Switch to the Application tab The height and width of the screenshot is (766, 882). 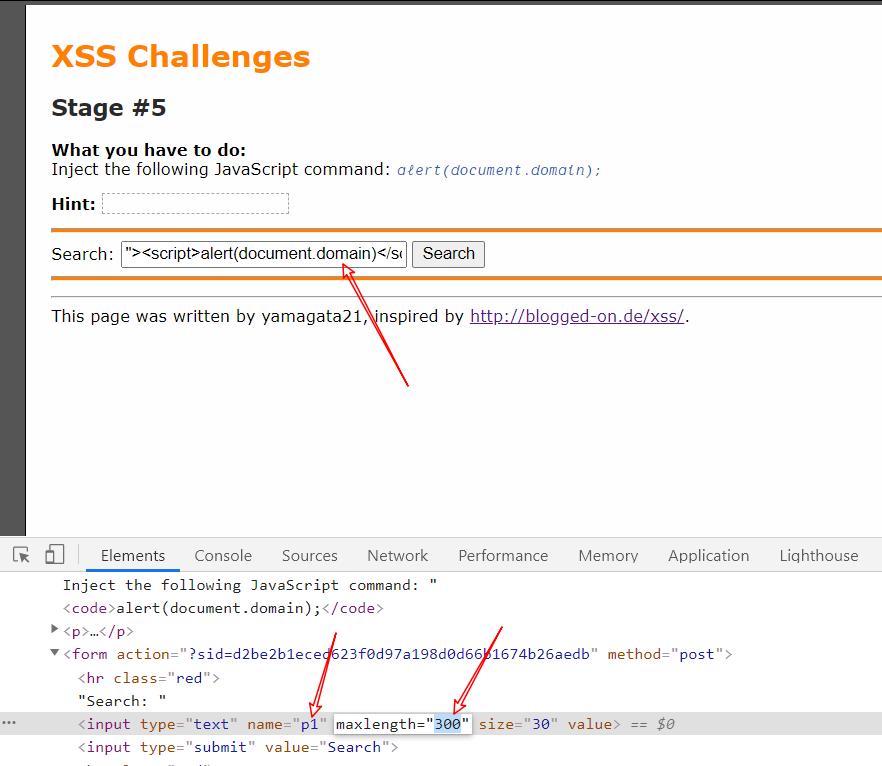tap(709, 556)
